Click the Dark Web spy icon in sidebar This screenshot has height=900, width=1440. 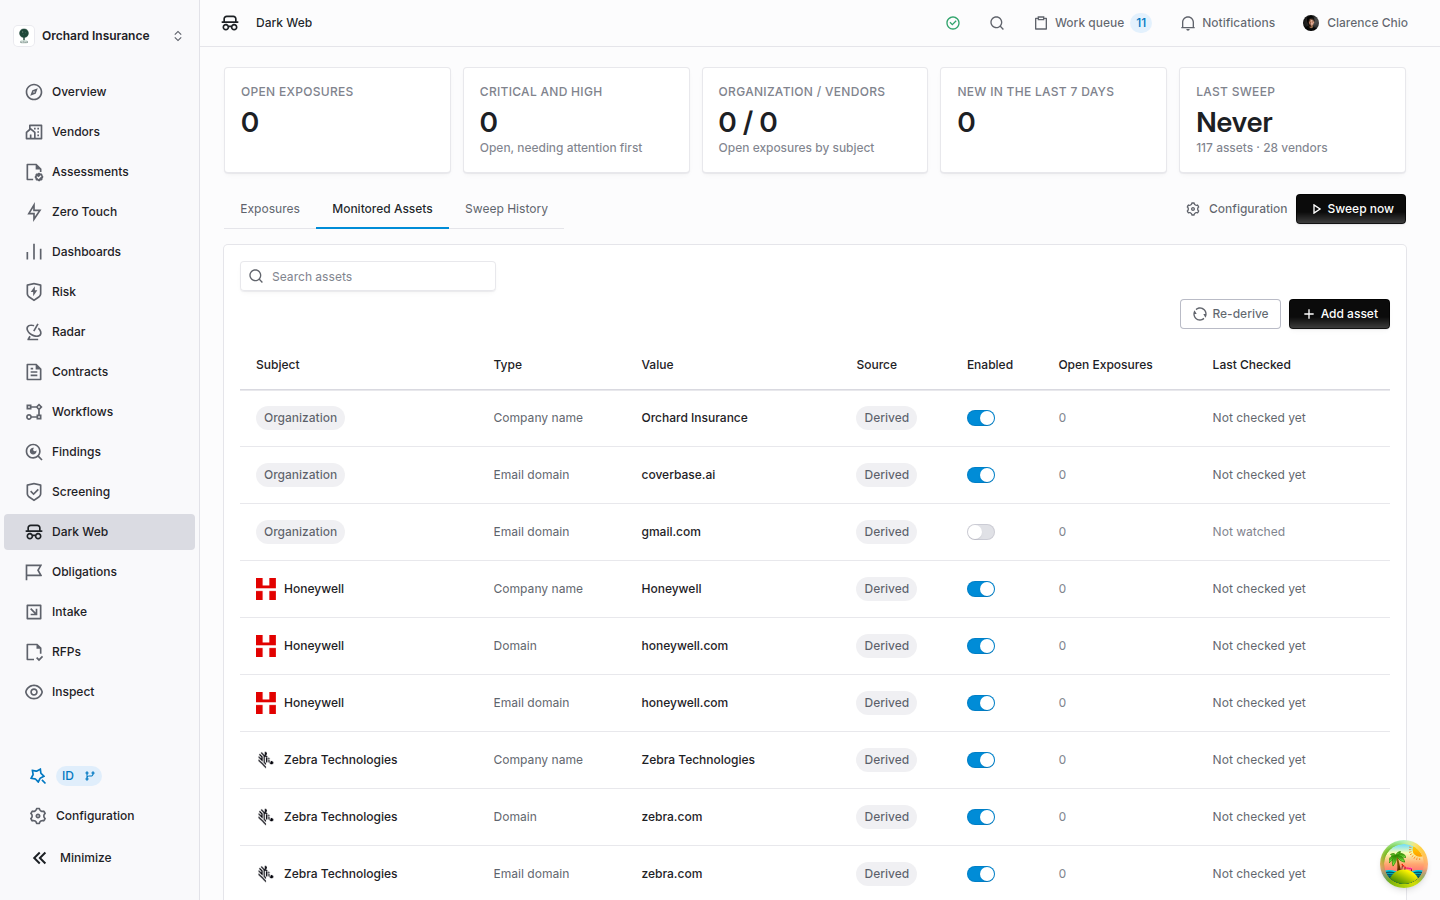(34, 532)
